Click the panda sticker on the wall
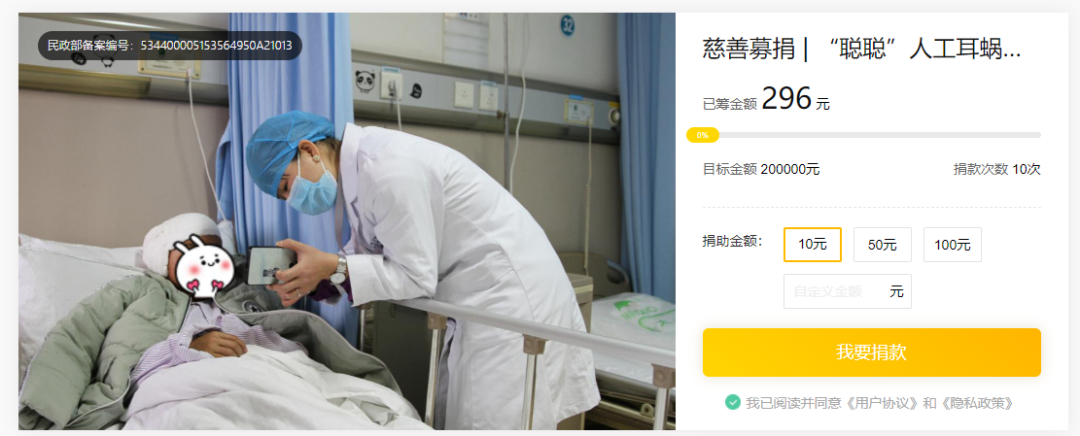 click(x=364, y=81)
